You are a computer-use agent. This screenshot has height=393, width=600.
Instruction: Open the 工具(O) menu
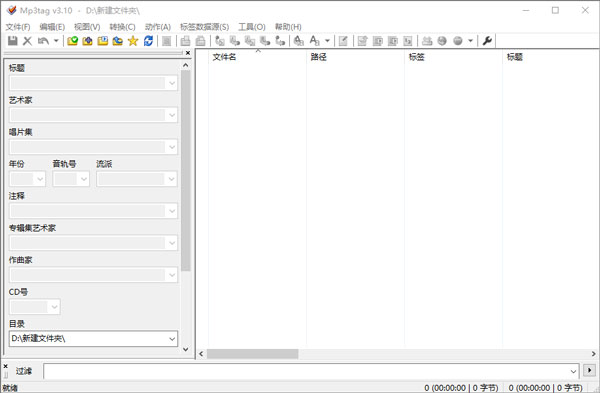tap(252, 27)
